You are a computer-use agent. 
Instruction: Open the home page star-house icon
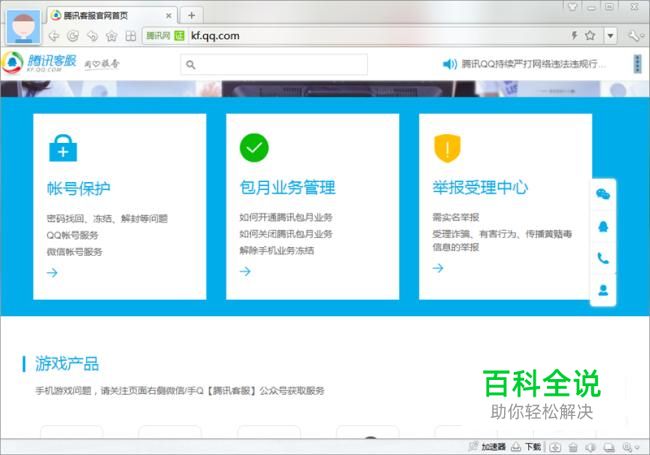[112, 36]
